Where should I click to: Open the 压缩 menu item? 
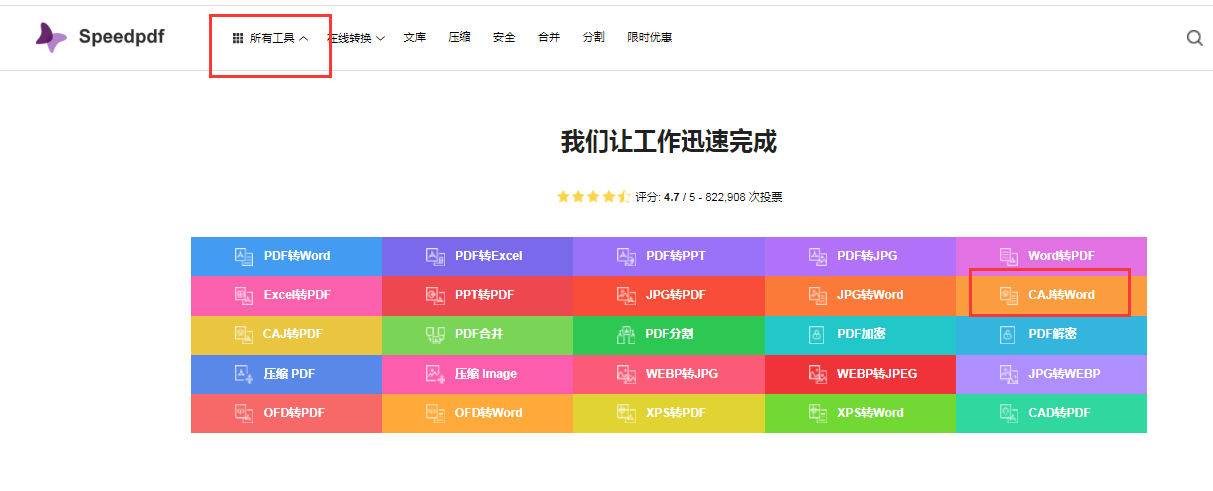click(459, 37)
